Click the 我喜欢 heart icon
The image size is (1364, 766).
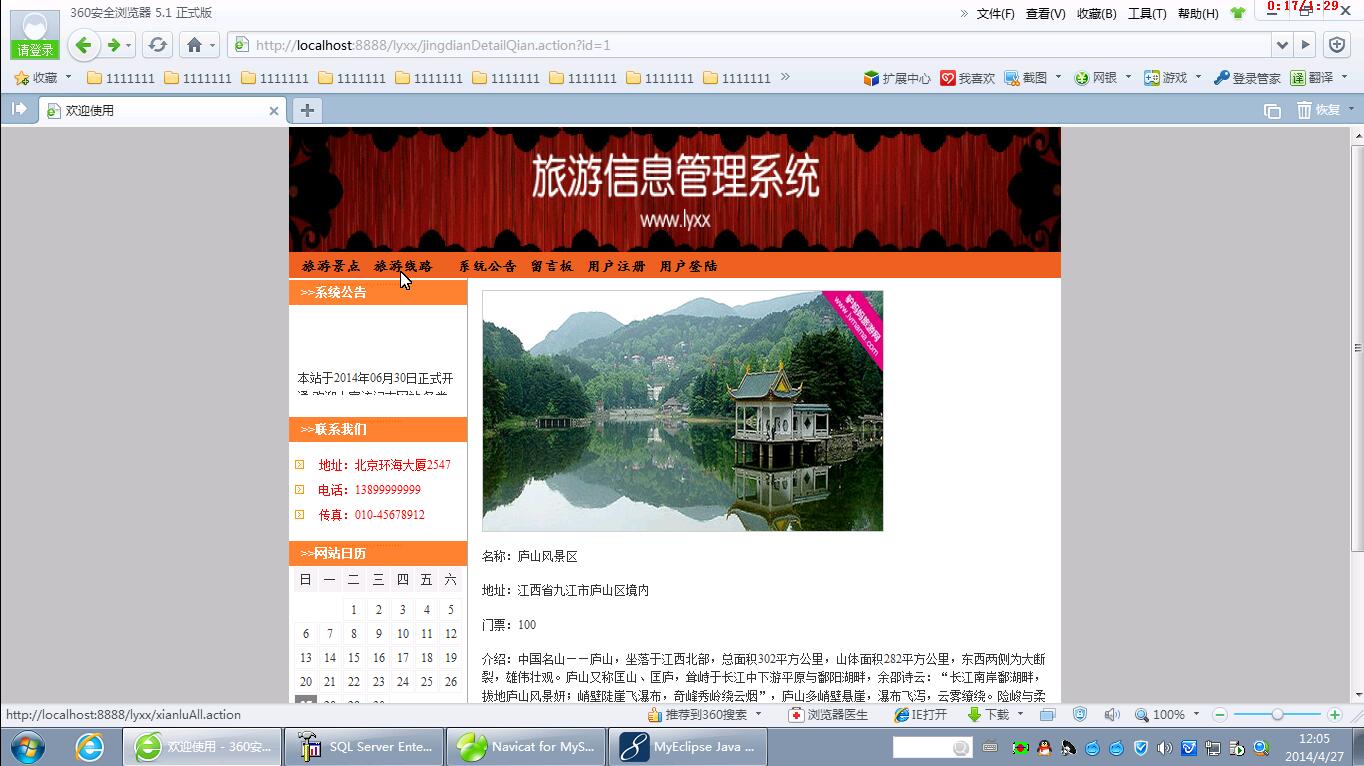[x=967, y=78]
